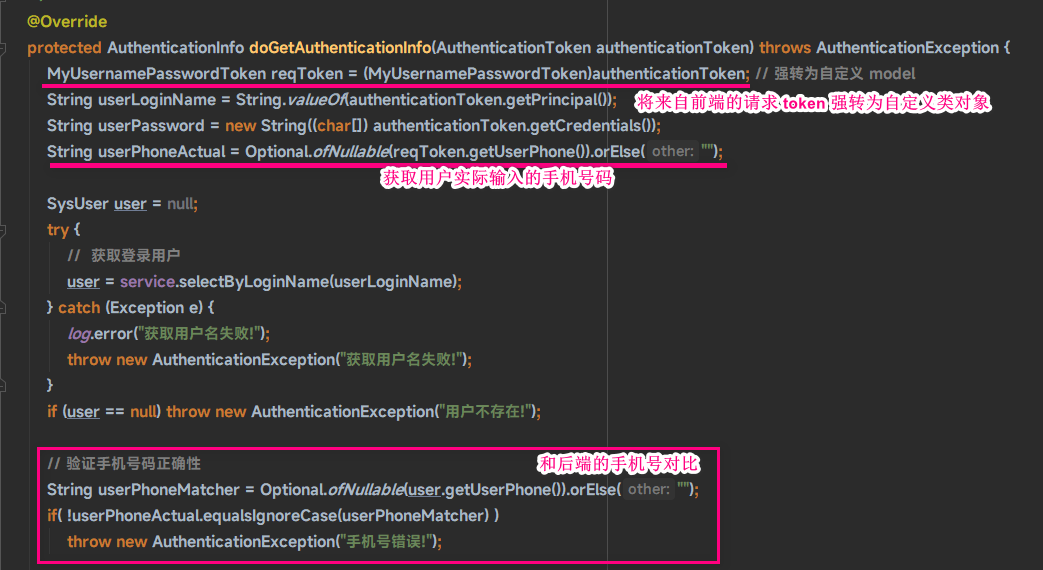Click user.getUserPhone() call
This screenshot has width=1043, height=570.
(x=486, y=490)
